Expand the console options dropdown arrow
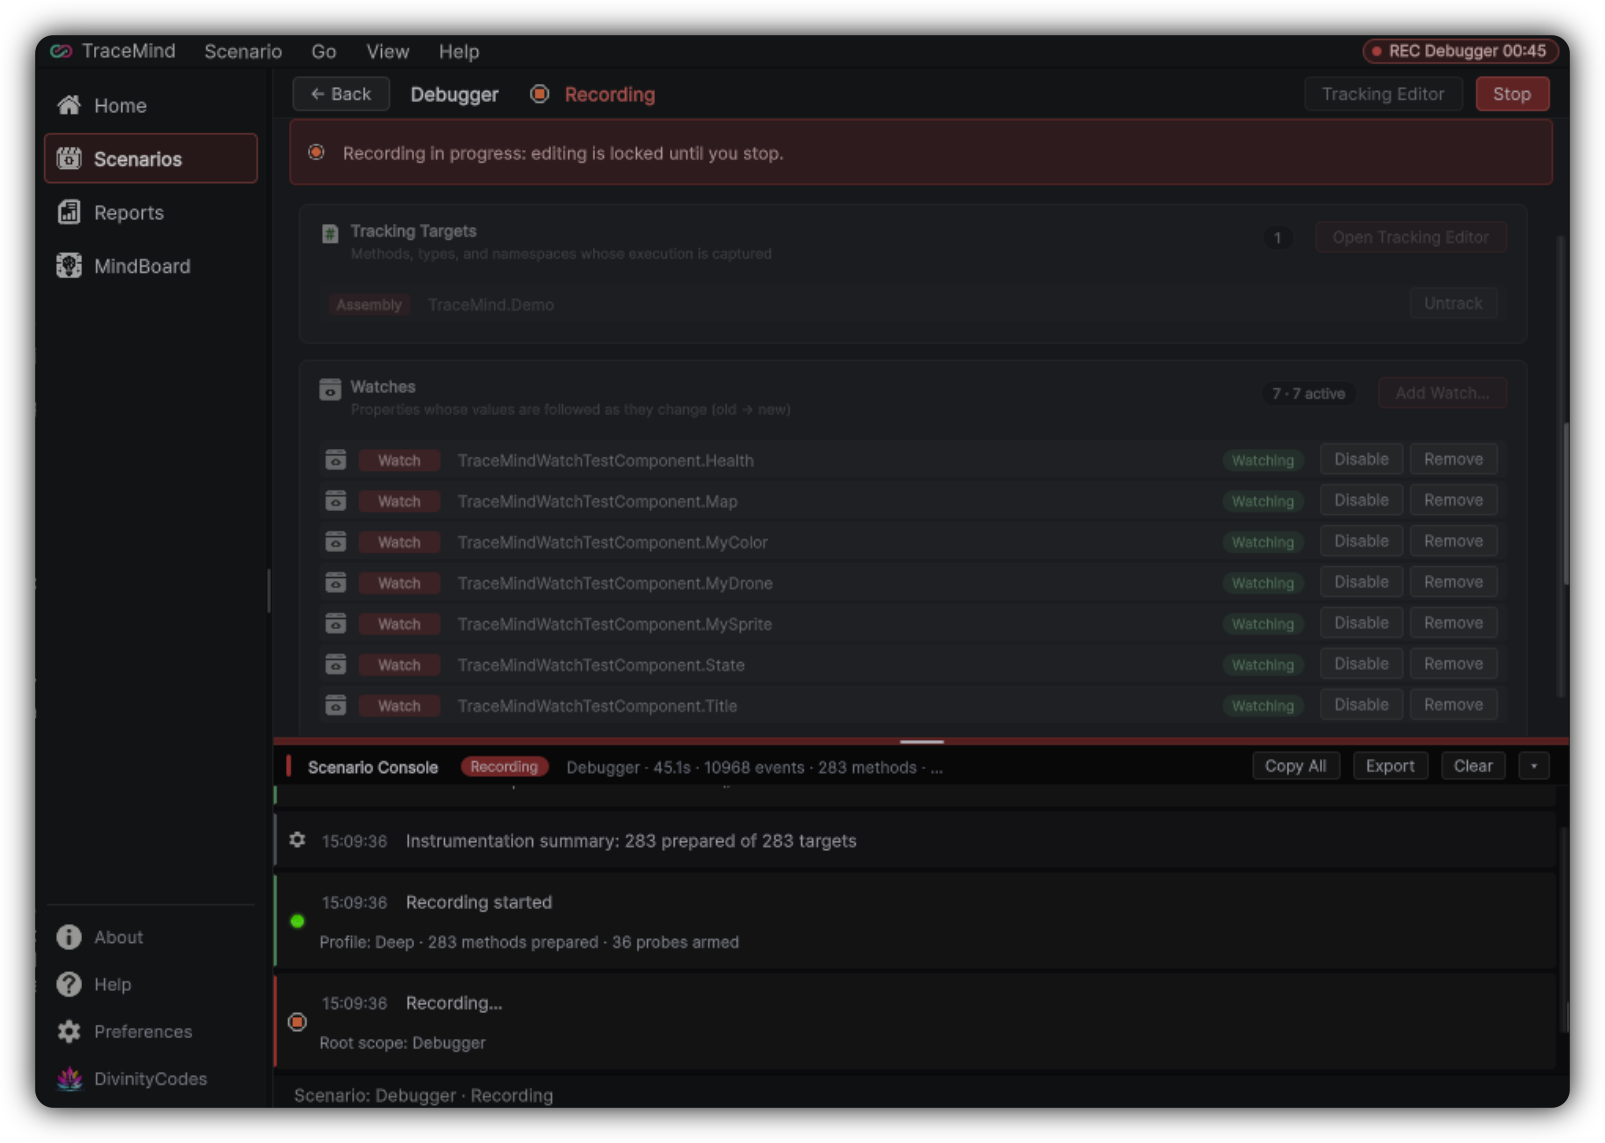1605x1143 pixels. click(1534, 766)
